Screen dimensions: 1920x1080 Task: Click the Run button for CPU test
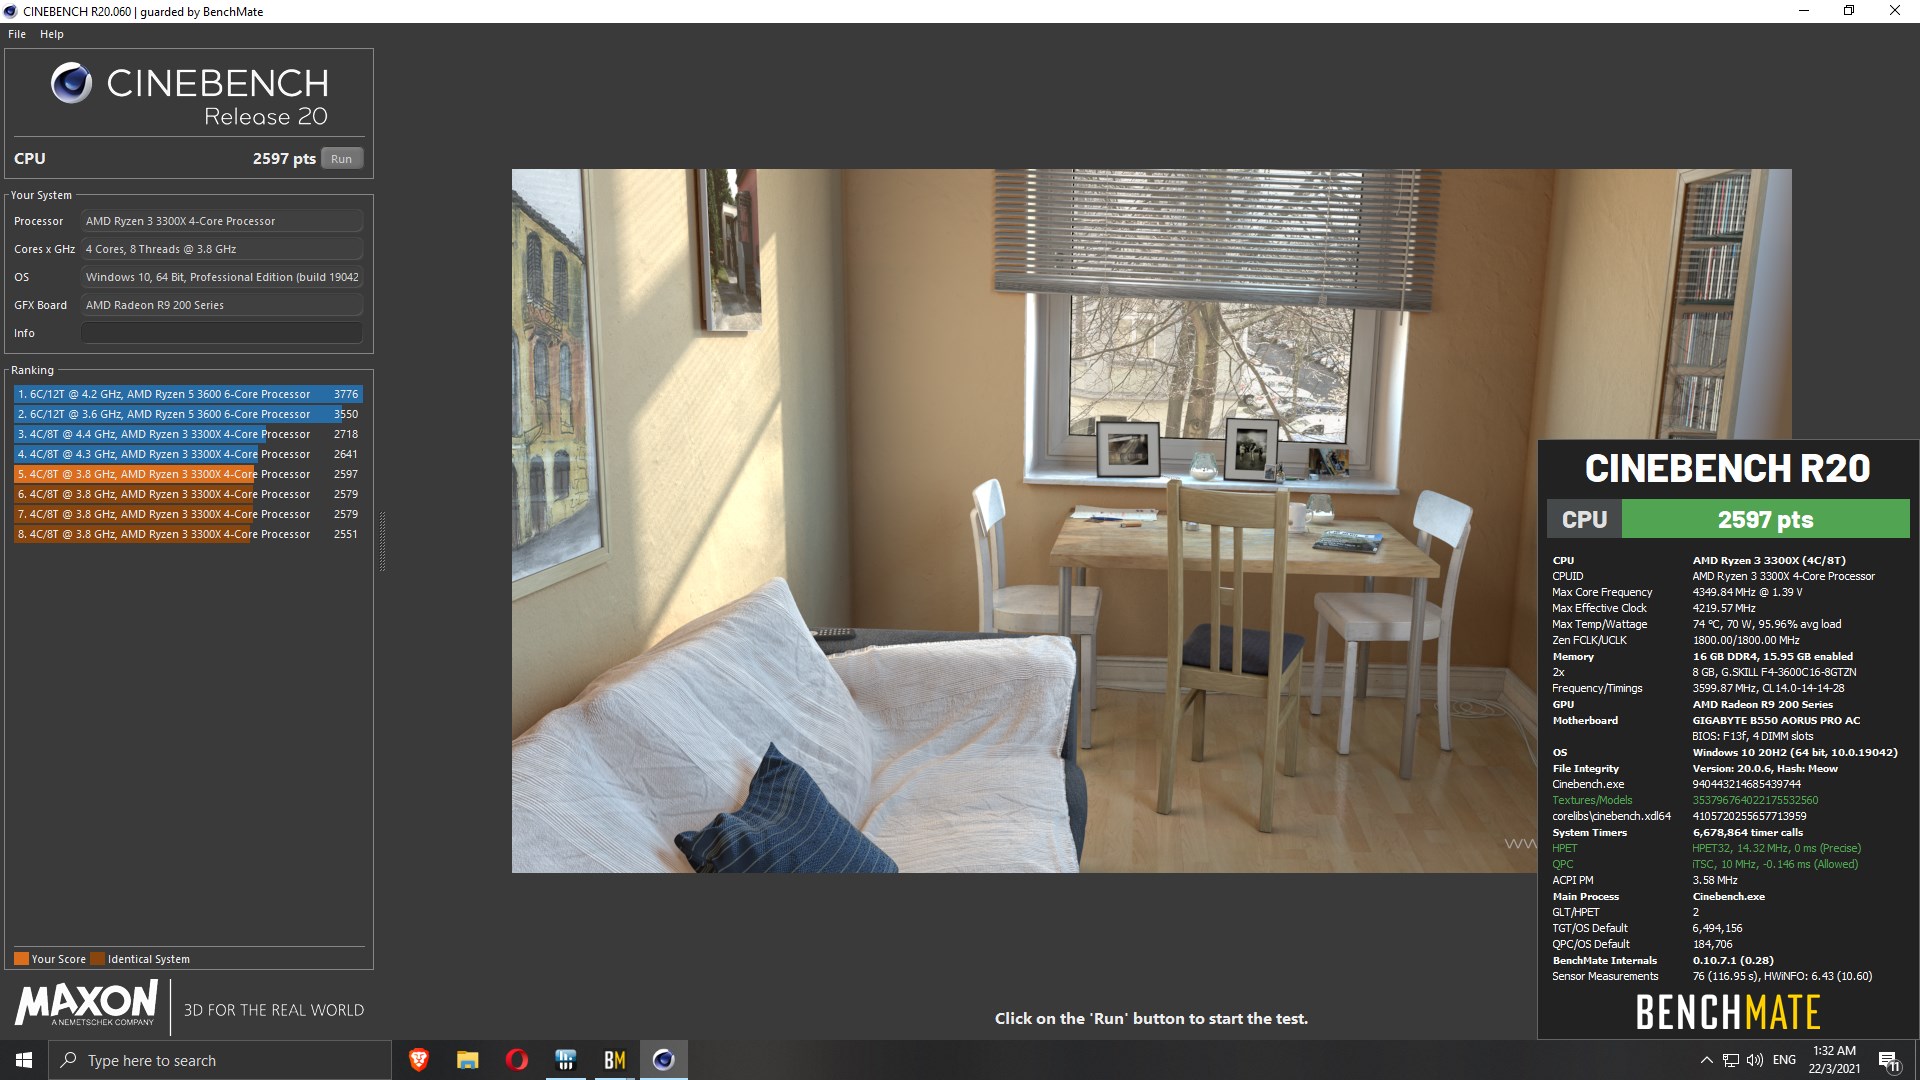coord(341,159)
